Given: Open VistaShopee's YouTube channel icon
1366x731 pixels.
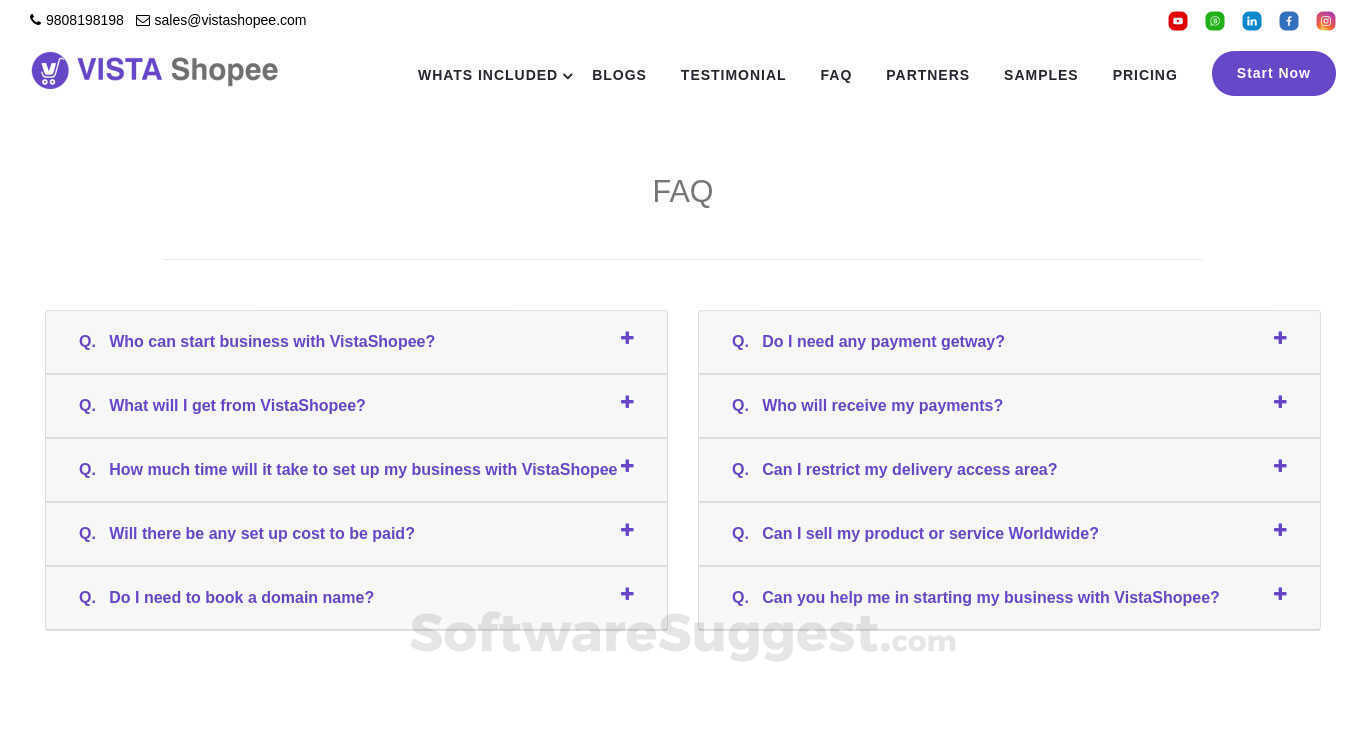Looking at the screenshot, I should click(1178, 20).
